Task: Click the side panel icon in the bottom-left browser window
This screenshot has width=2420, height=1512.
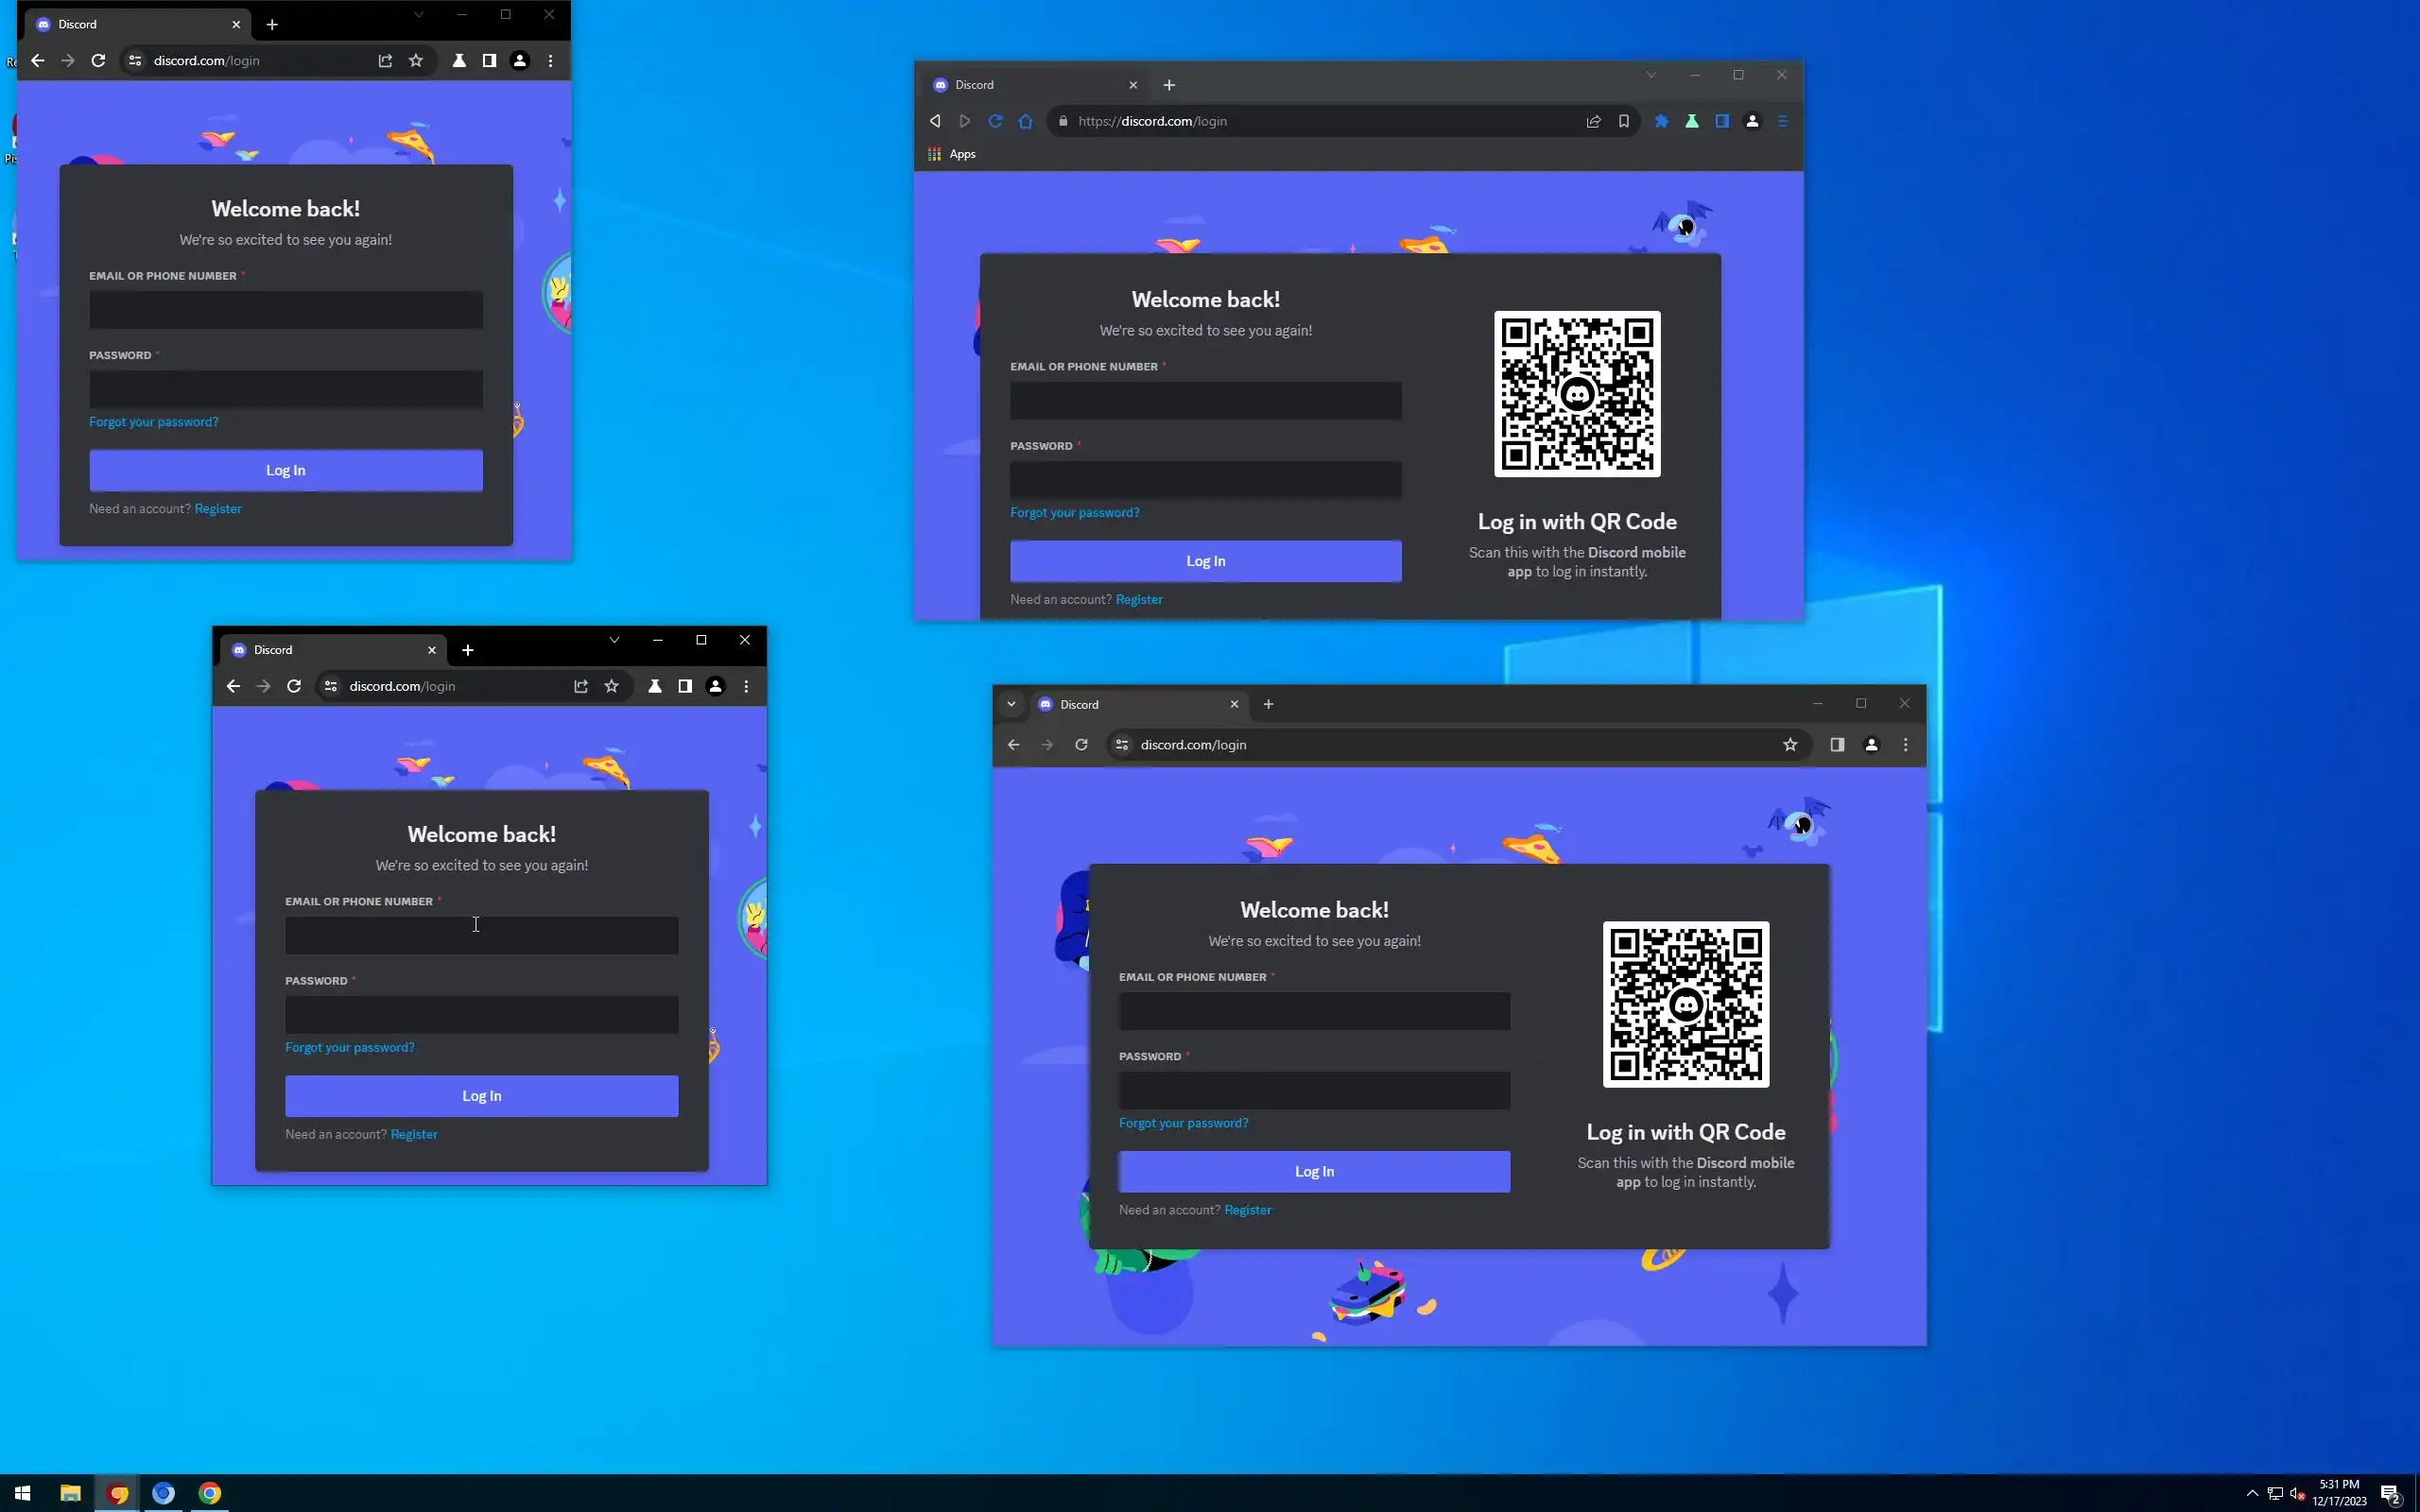Action: click(685, 686)
